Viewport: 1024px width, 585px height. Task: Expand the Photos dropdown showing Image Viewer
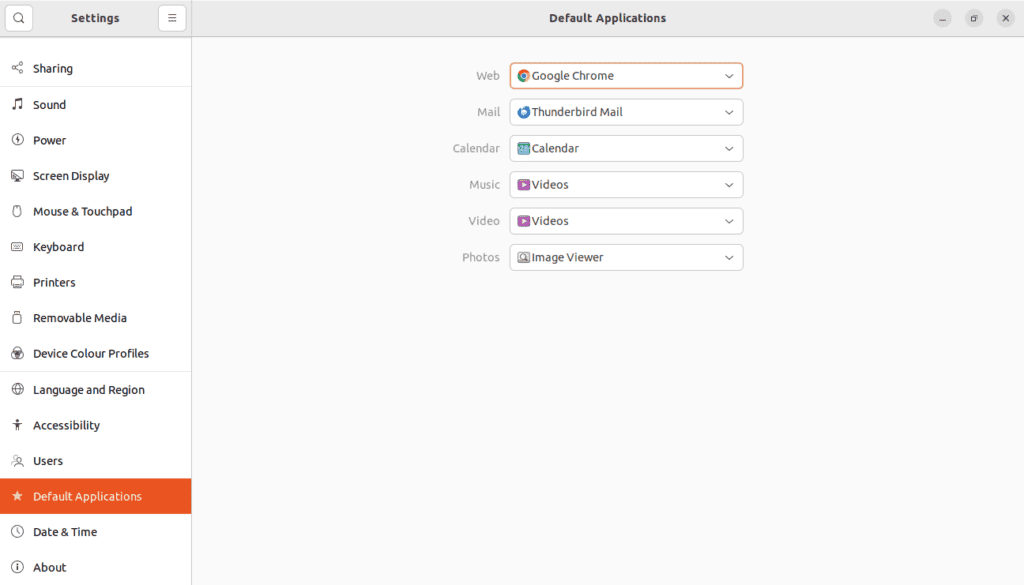[x=625, y=257]
